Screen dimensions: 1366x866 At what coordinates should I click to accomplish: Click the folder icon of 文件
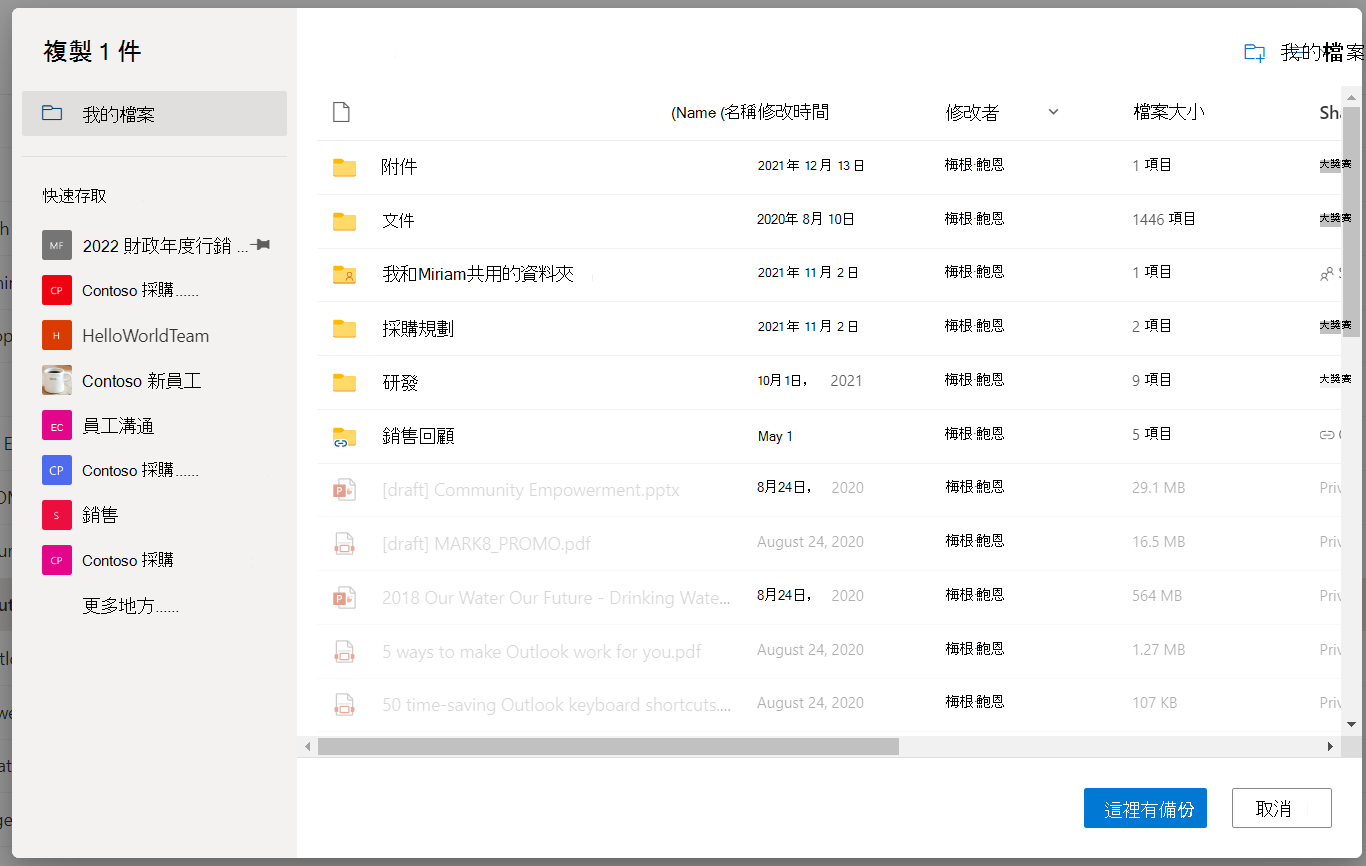(x=344, y=221)
